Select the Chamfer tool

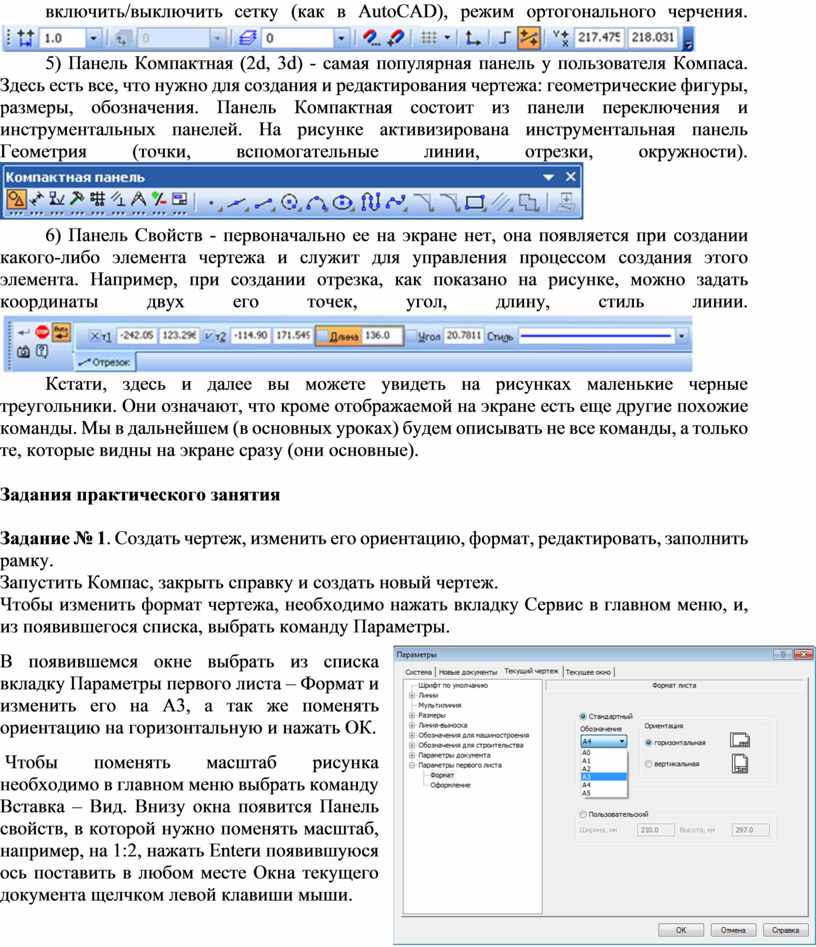tap(424, 203)
